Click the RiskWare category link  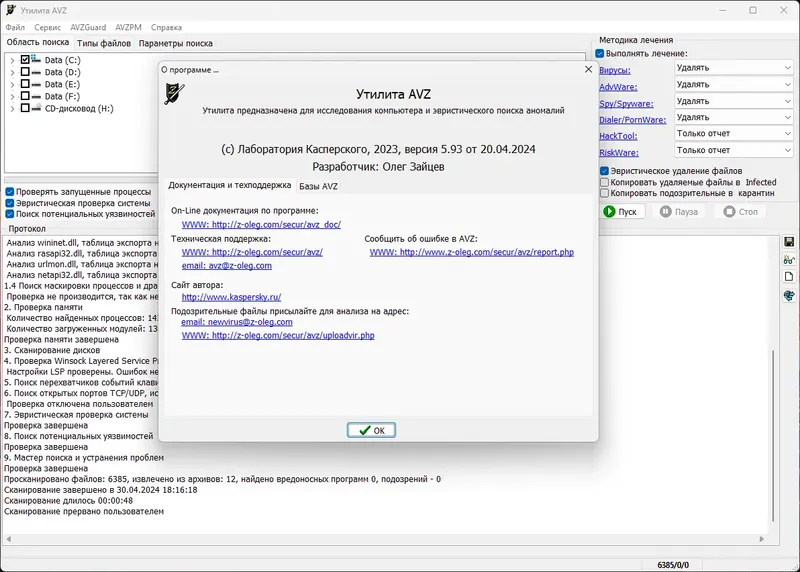pos(619,153)
